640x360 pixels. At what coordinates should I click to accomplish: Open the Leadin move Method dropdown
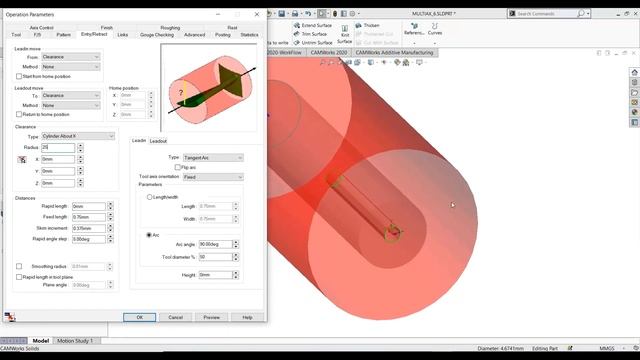point(71,67)
